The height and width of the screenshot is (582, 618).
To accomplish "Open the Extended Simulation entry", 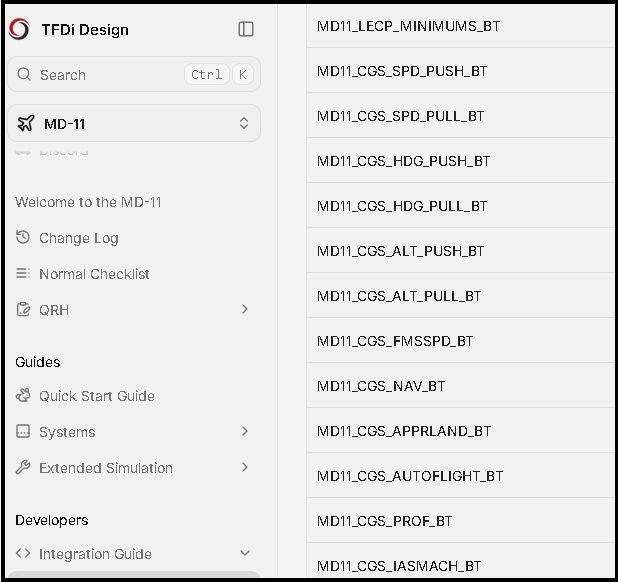I will (x=106, y=468).
